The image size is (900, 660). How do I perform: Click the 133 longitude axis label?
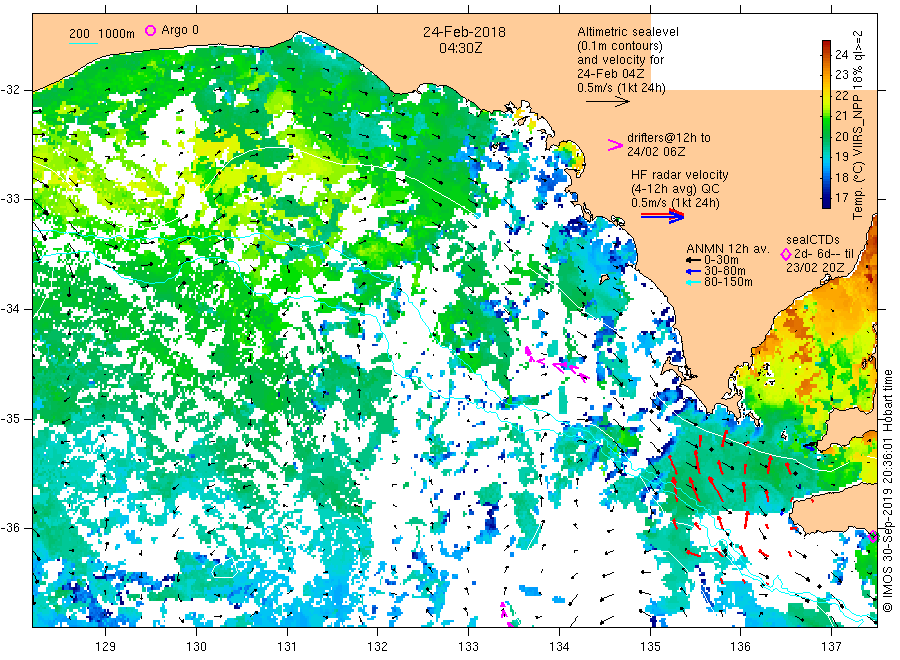468,647
